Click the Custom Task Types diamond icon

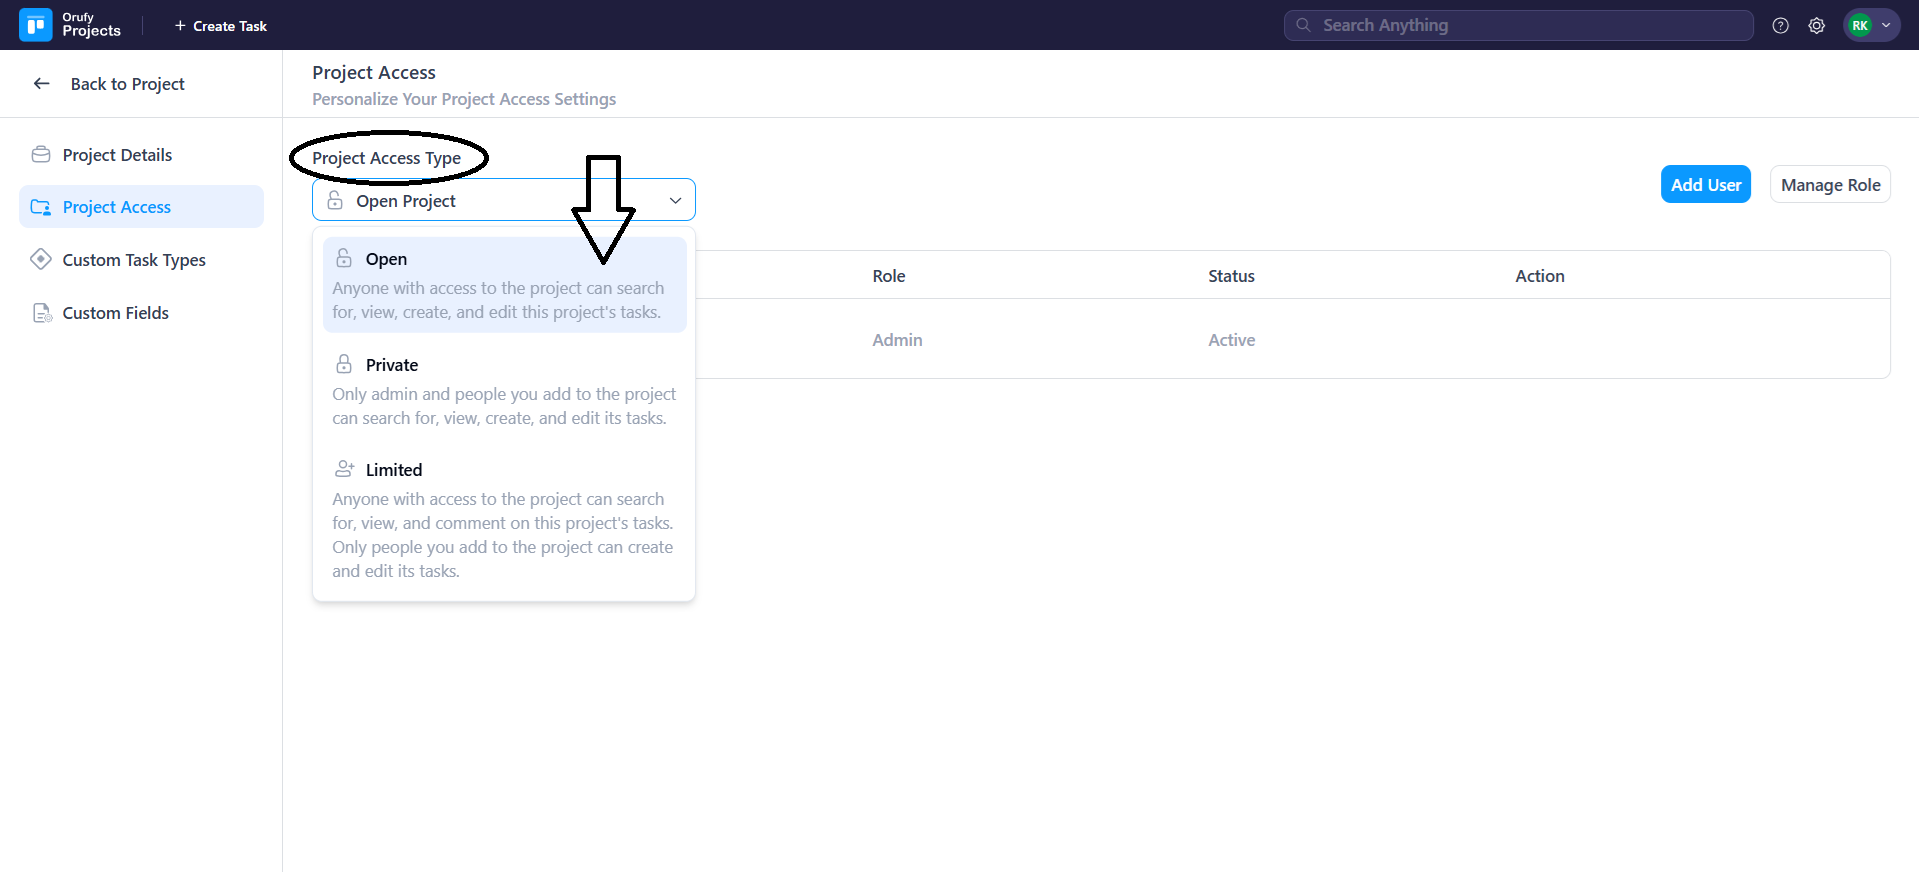point(41,260)
